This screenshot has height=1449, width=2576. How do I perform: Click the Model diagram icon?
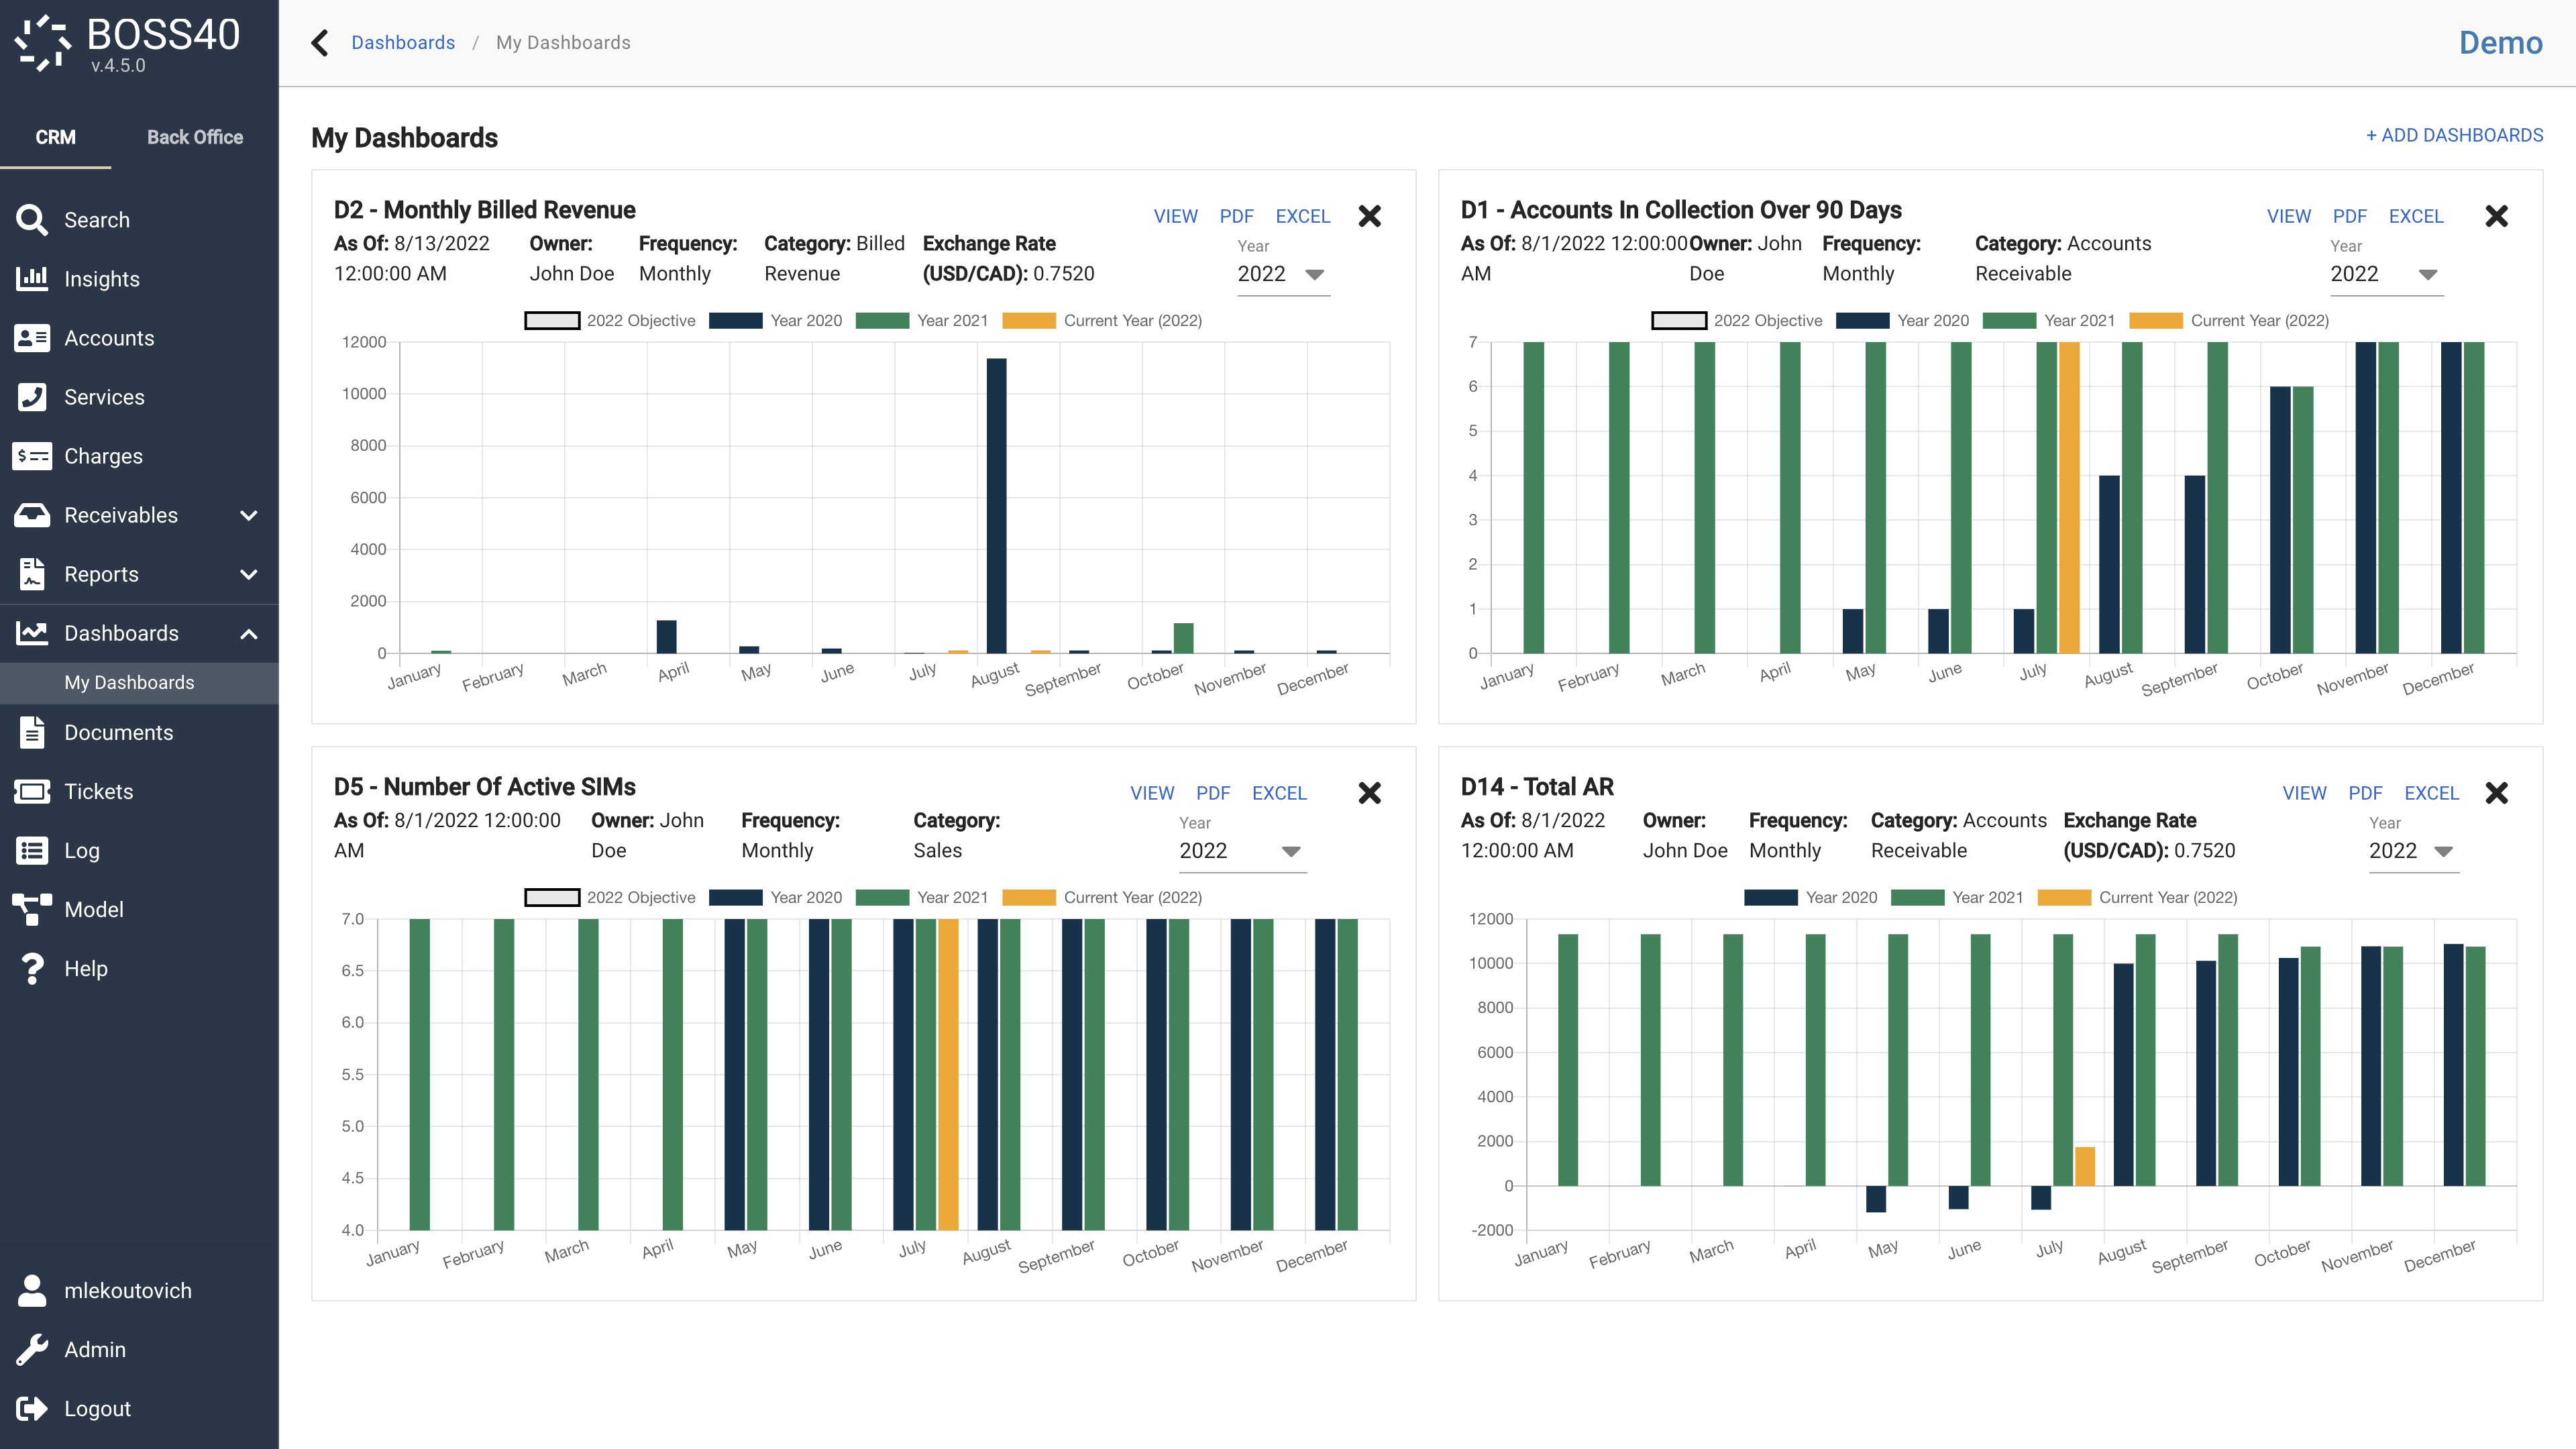point(32,910)
